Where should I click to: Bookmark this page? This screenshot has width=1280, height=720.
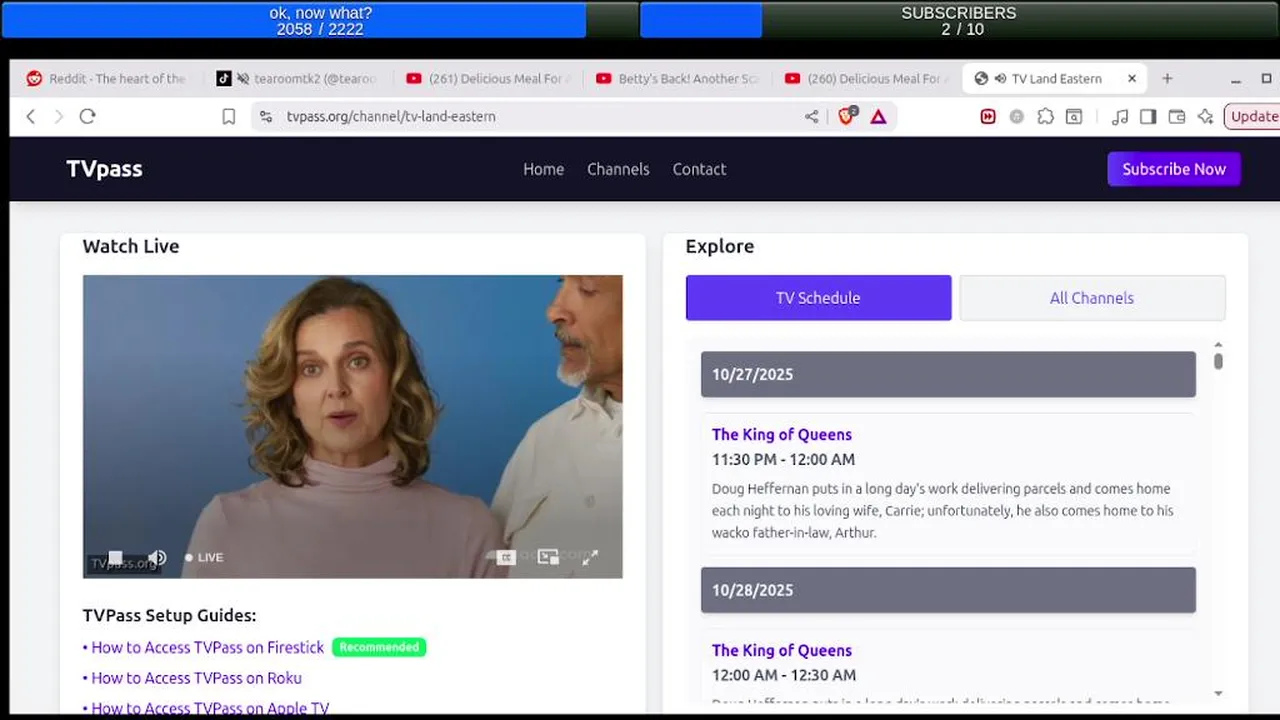tap(228, 116)
